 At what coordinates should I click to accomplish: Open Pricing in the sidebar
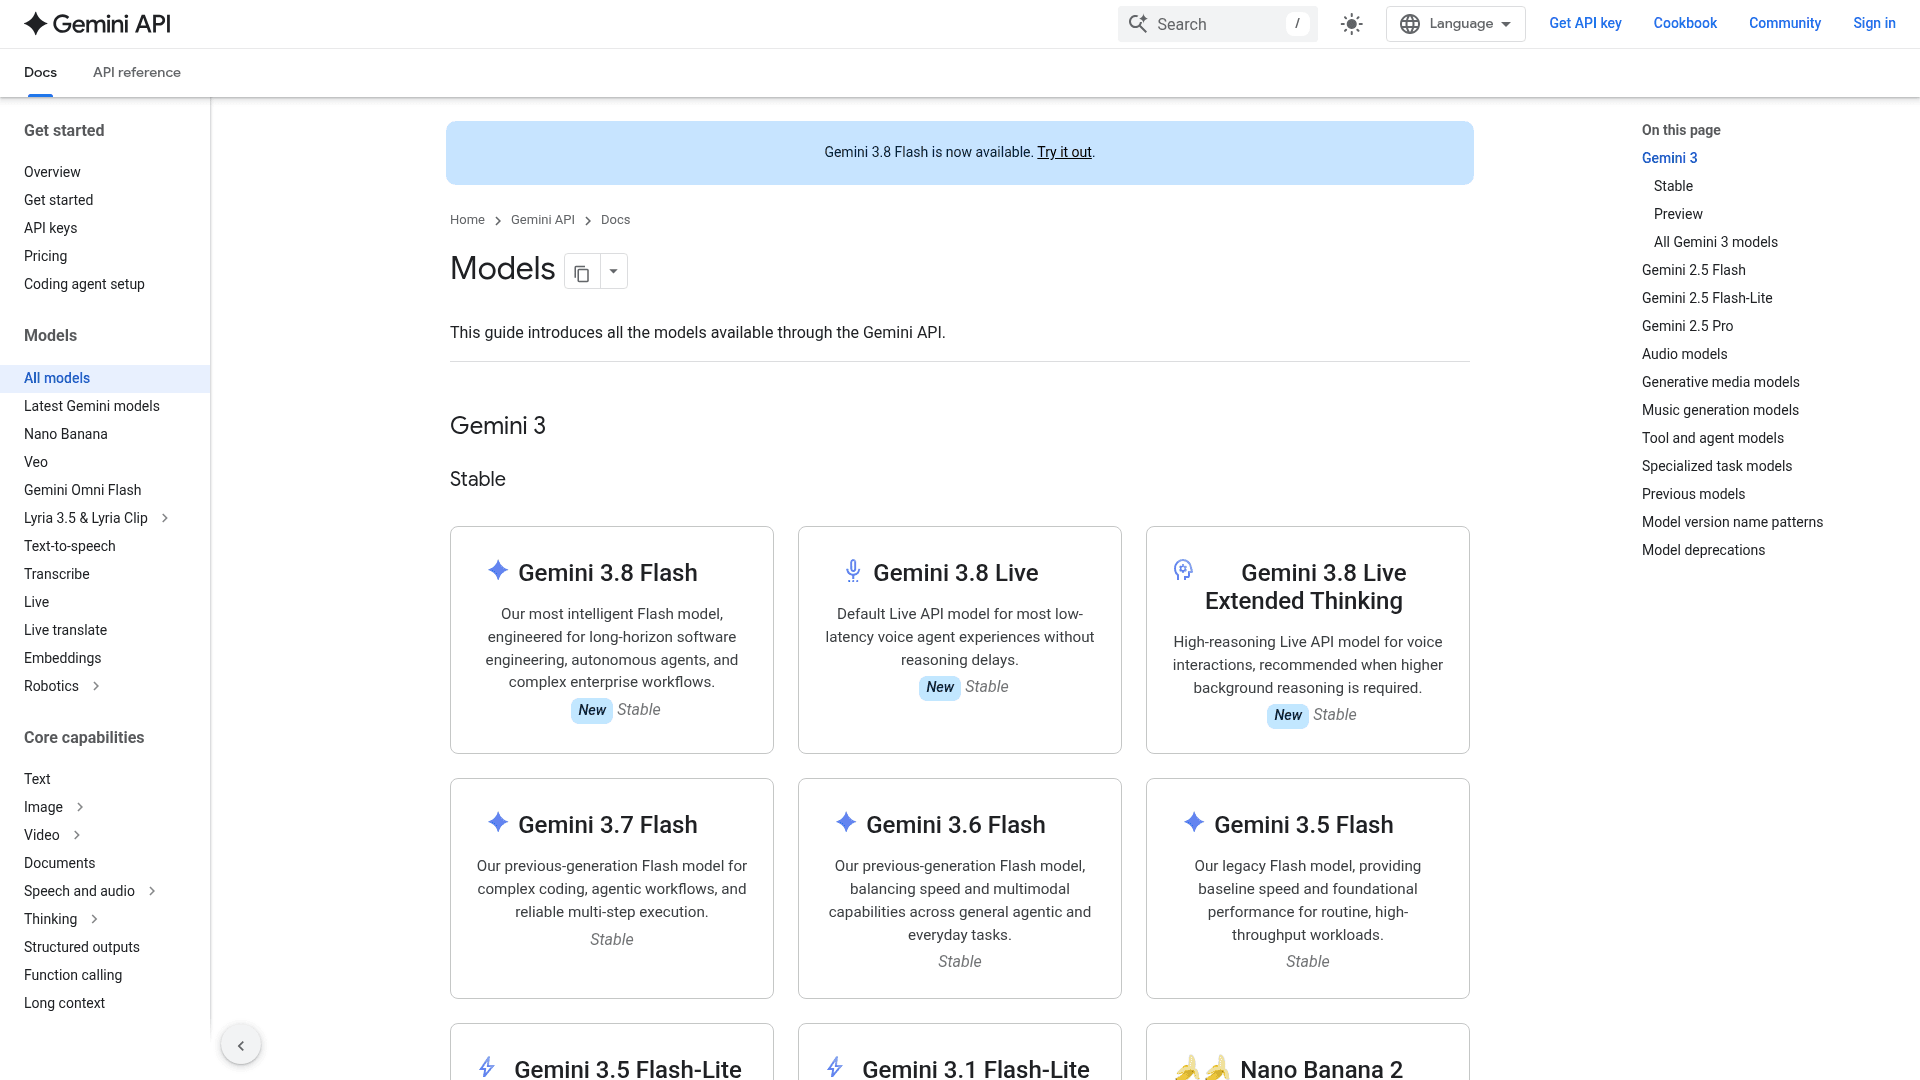(x=46, y=256)
